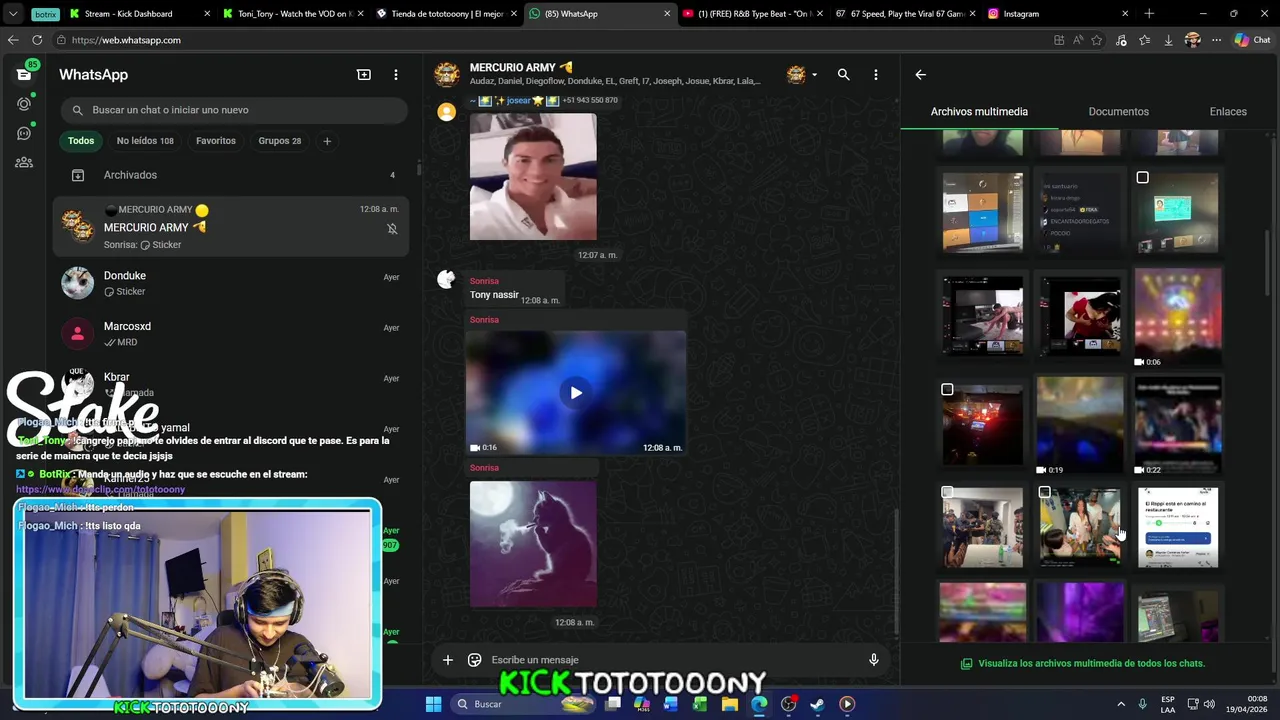Open Rappi restaurant screenshot thumbnail
This screenshot has width=1280, height=720.
coord(1178,527)
